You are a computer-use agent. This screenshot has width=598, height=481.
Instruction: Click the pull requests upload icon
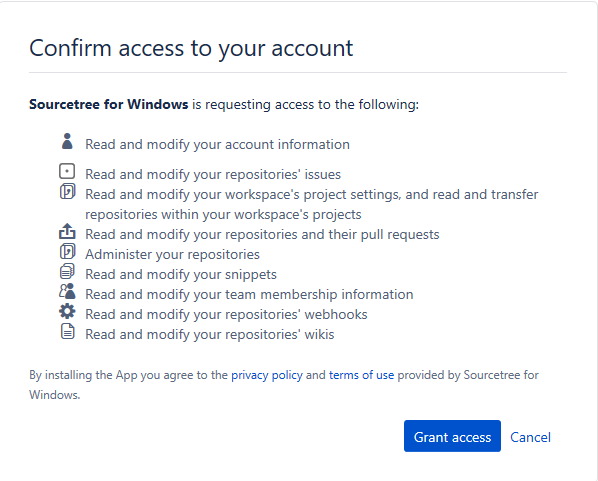coord(67,231)
